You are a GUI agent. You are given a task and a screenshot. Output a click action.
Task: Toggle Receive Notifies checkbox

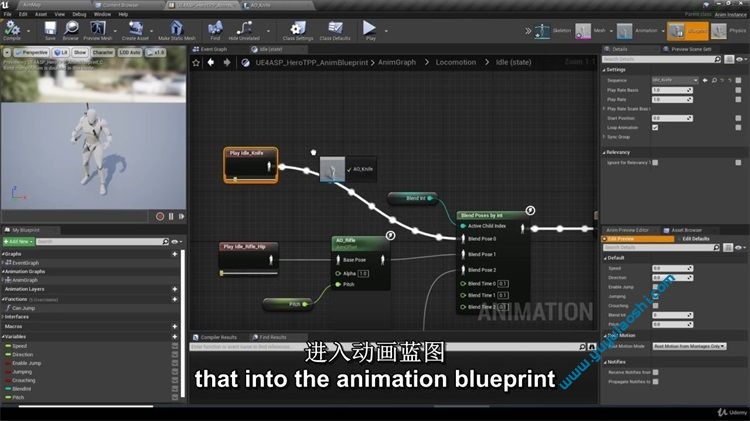coord(655,372)
